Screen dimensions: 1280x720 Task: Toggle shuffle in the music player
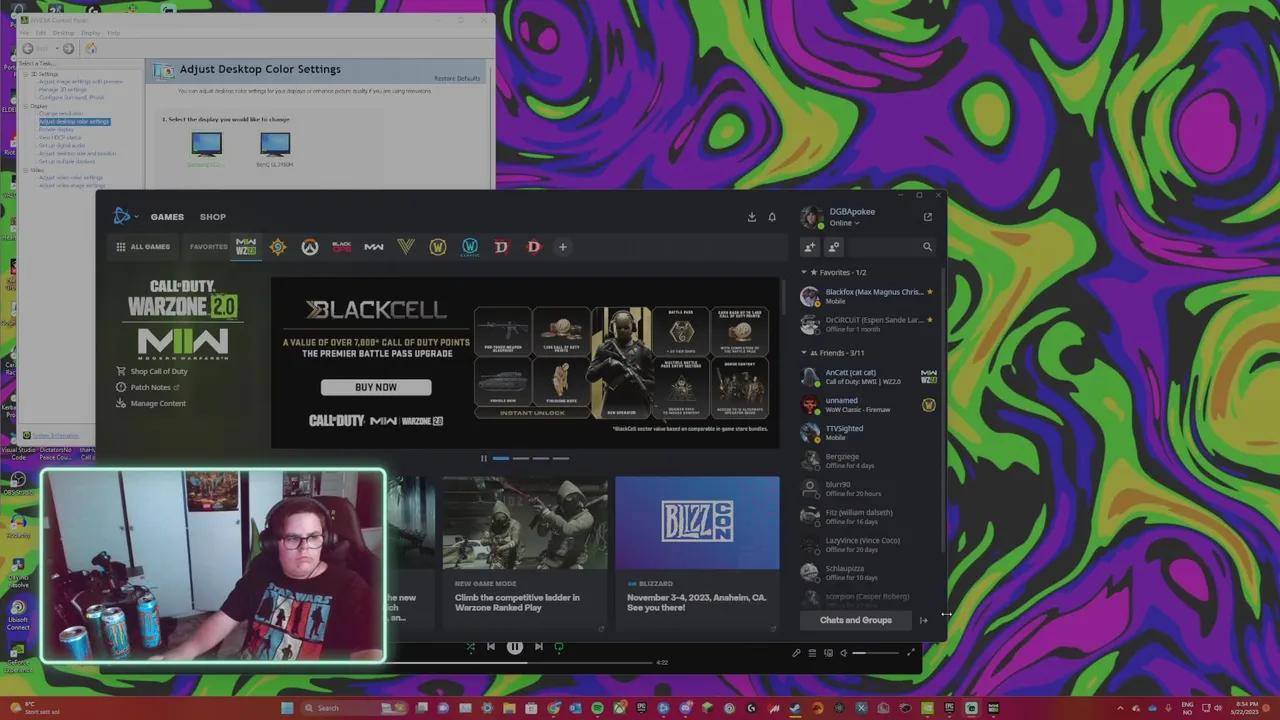pyautogui.click(x=470, y=647)
